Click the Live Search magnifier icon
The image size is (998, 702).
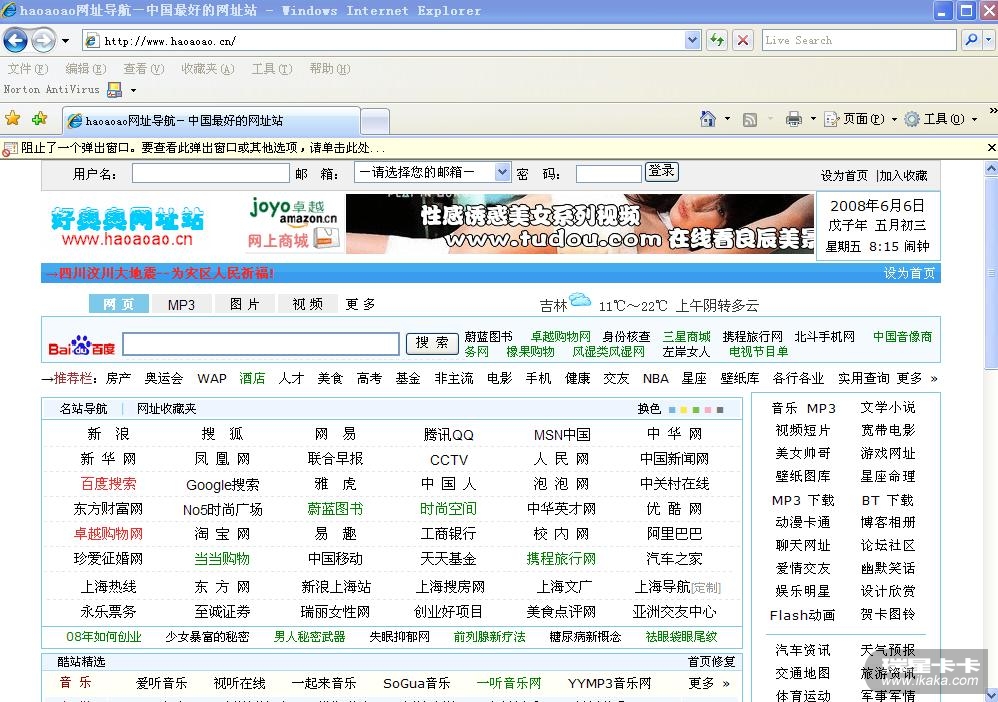coord(969,40)
